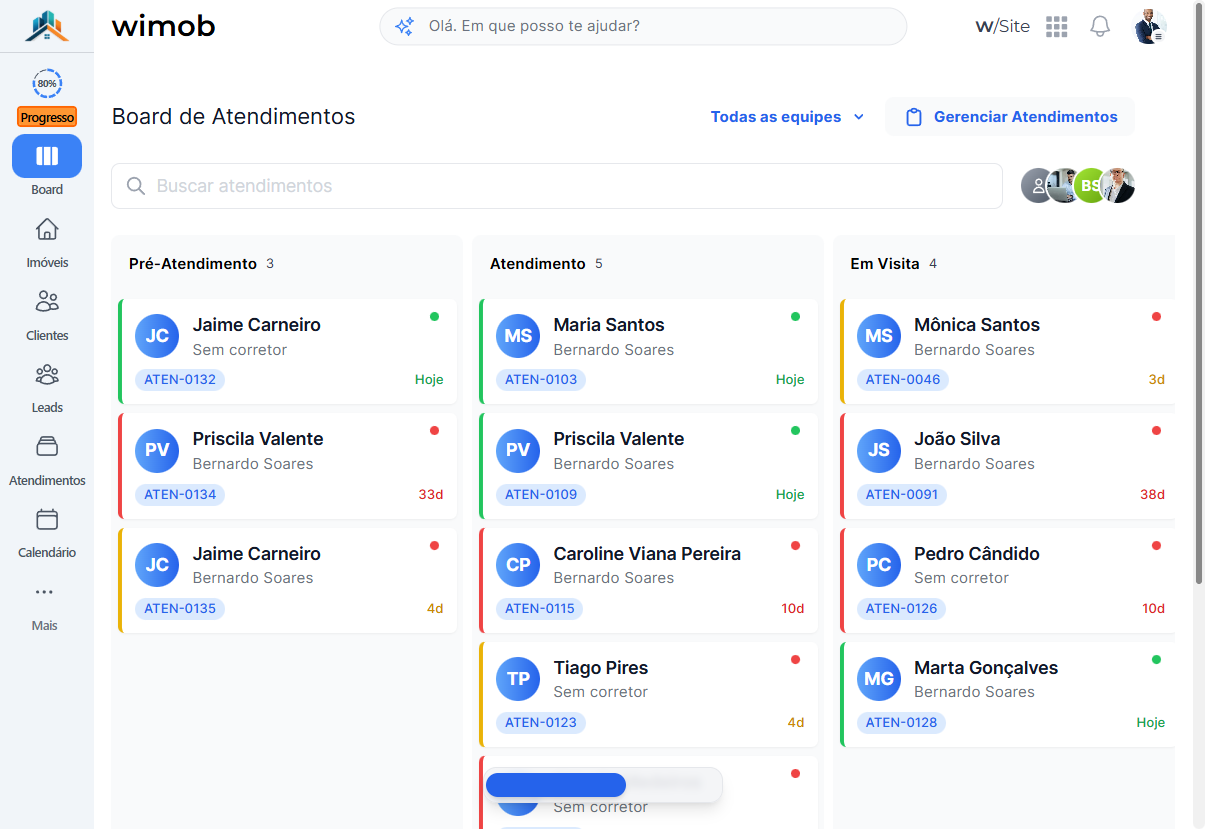The width and height of the screenshot is (1205, 829).
Task: Open tag ATEN-0132
Action: (x=180, y=380)
